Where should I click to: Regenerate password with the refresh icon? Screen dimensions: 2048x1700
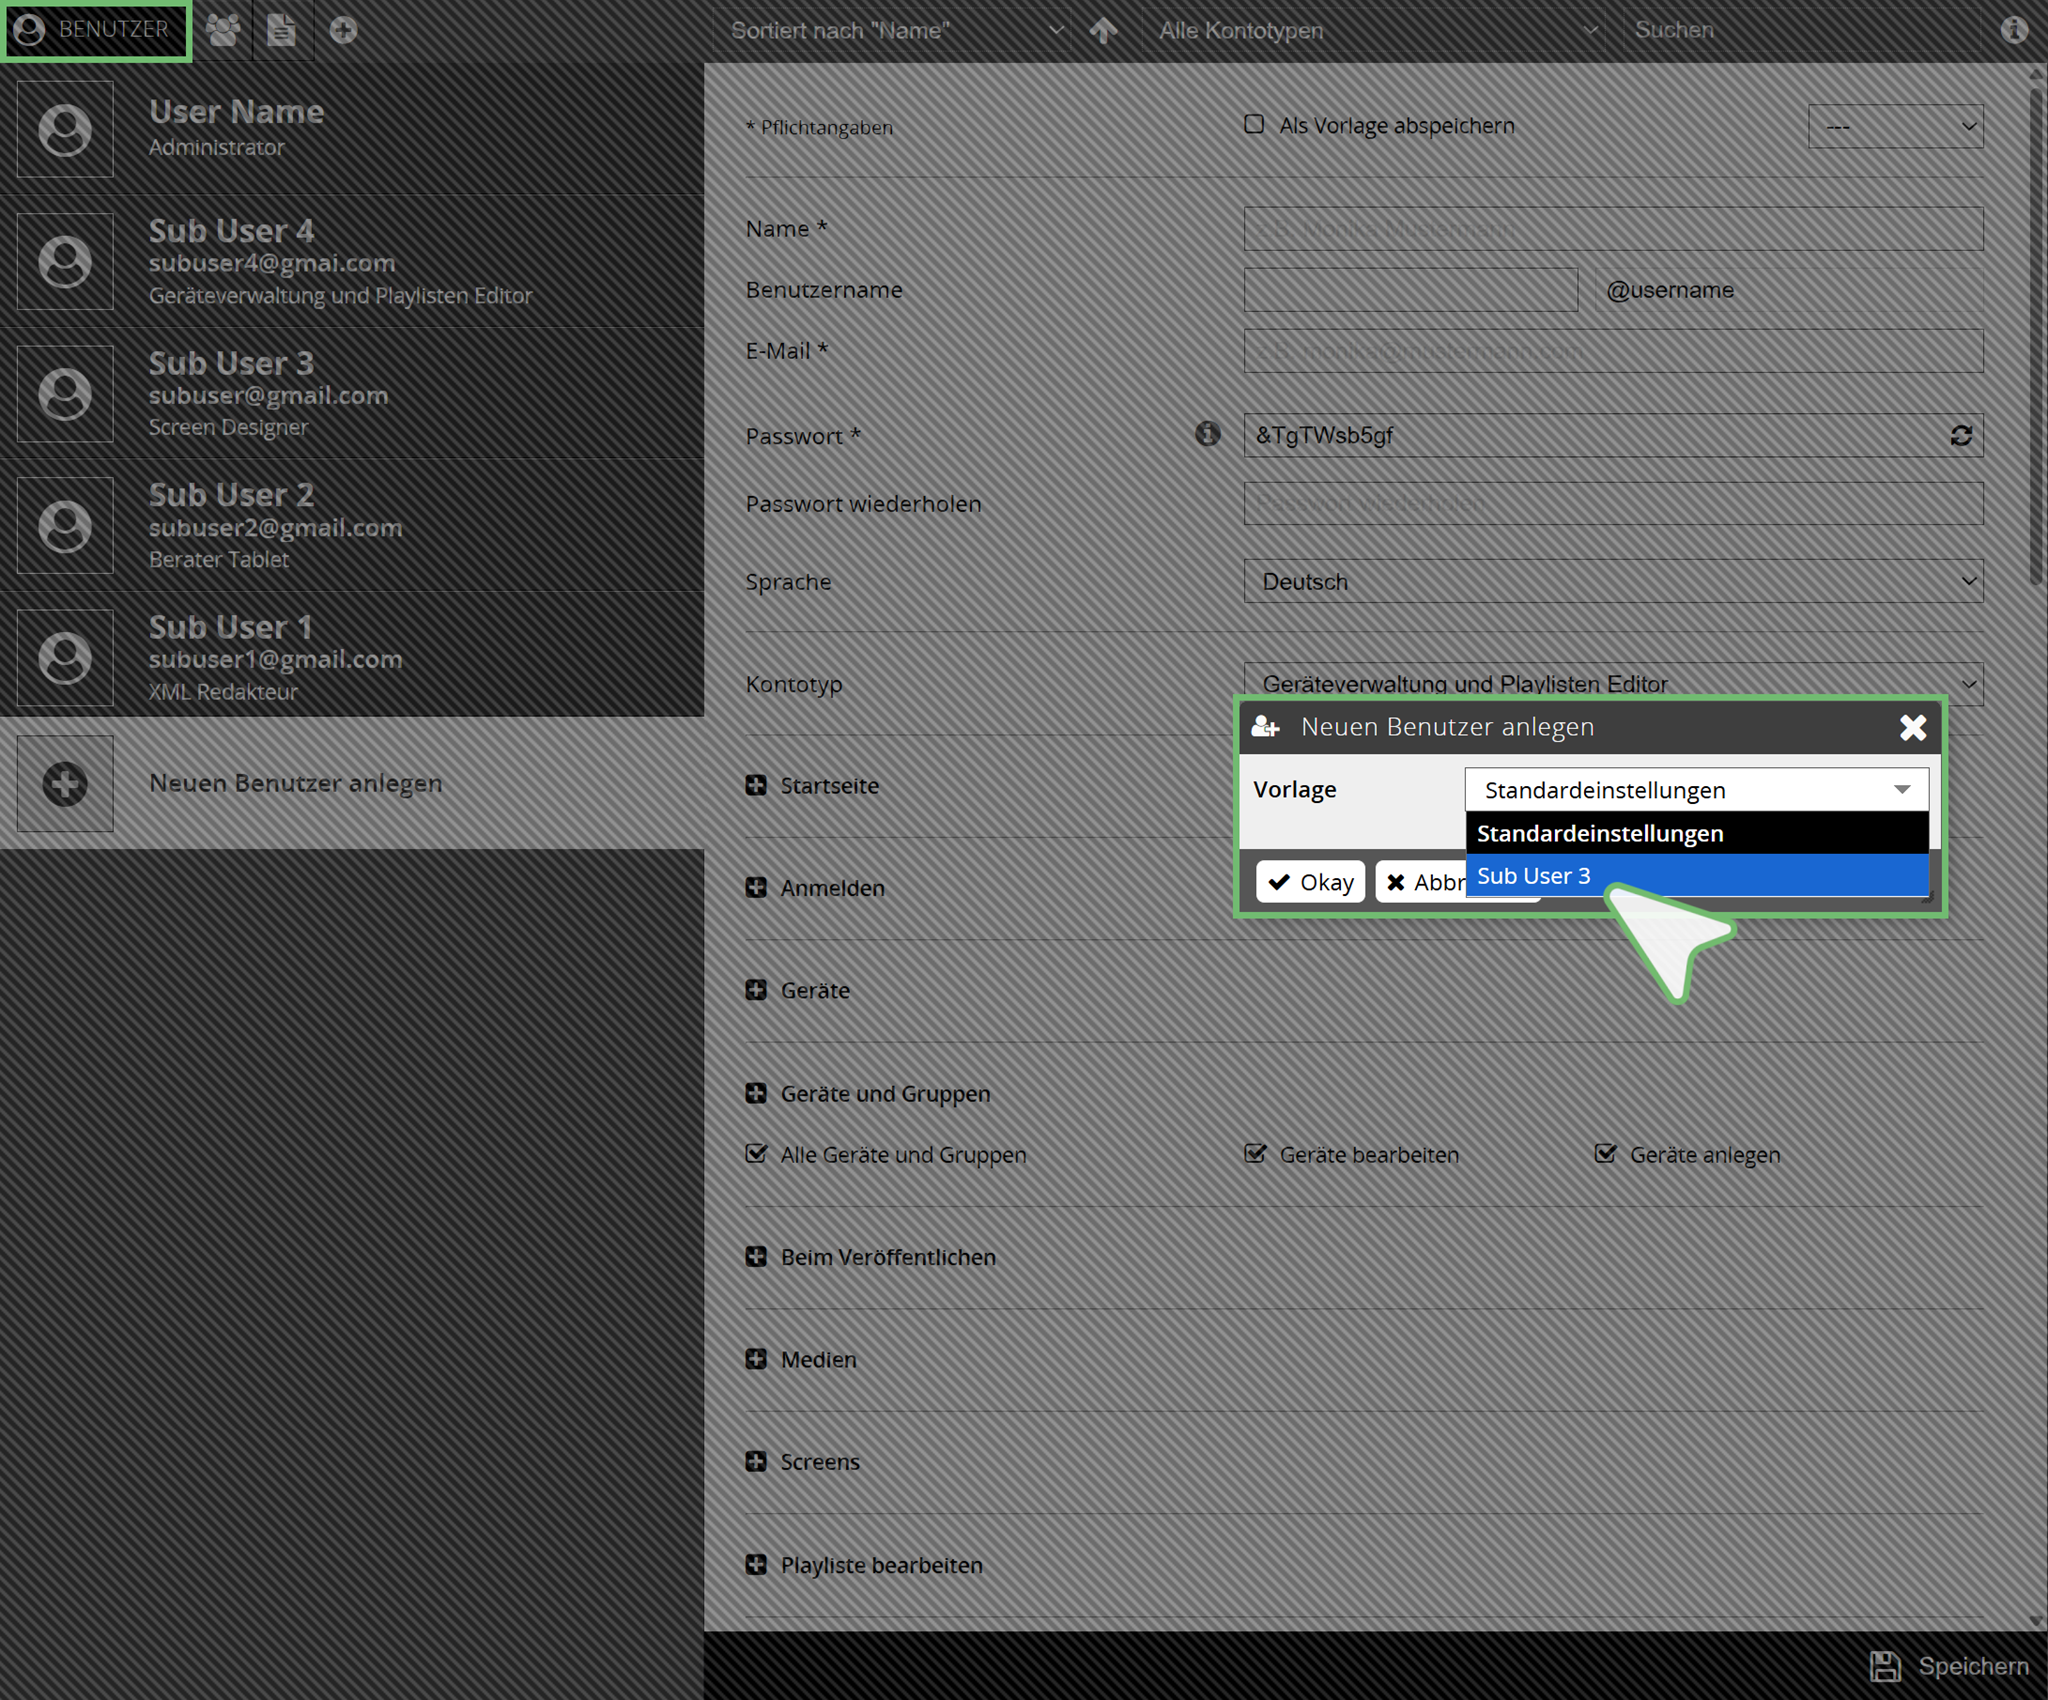point(1960,435)
